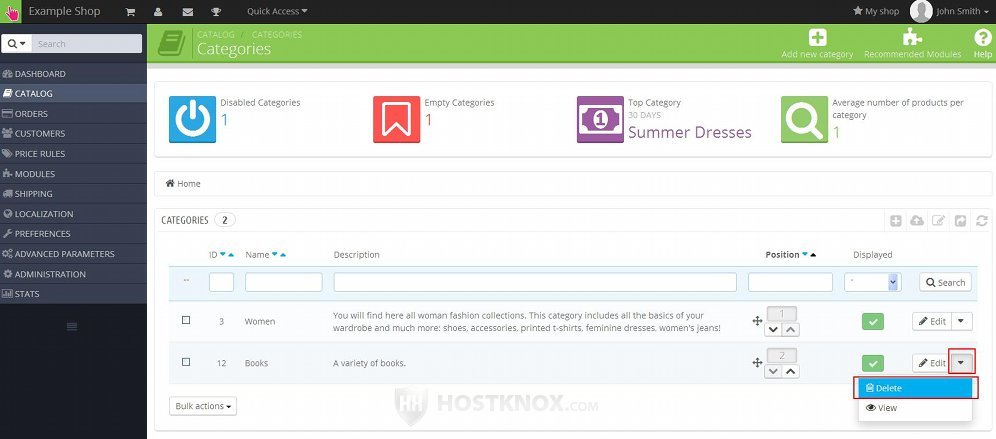This screenshot has height=439, width=996.
Task: Click the Add new category plus icon
Action: click(x=818, y=37)
